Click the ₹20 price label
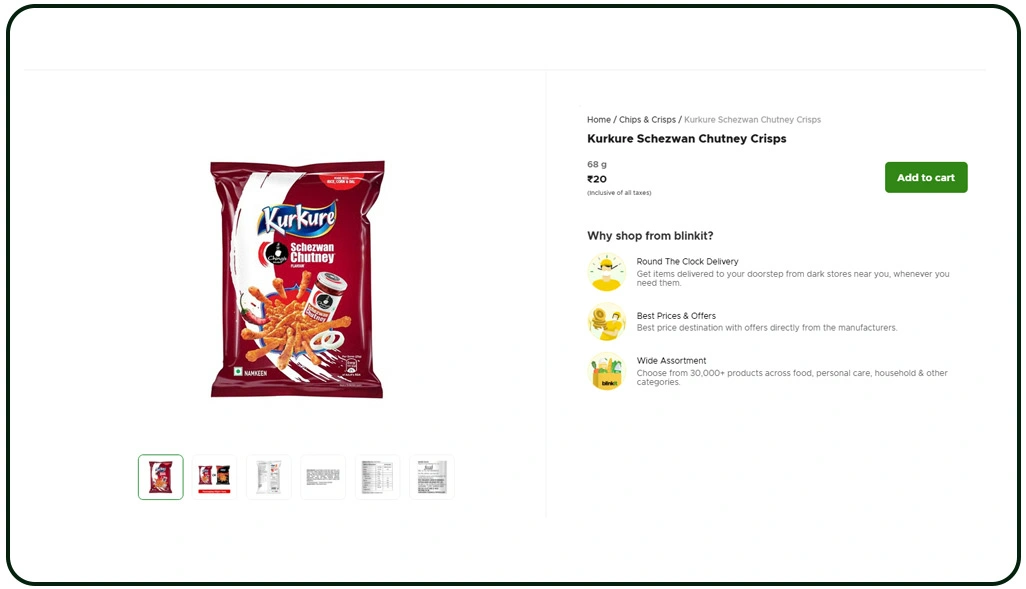 597,179
